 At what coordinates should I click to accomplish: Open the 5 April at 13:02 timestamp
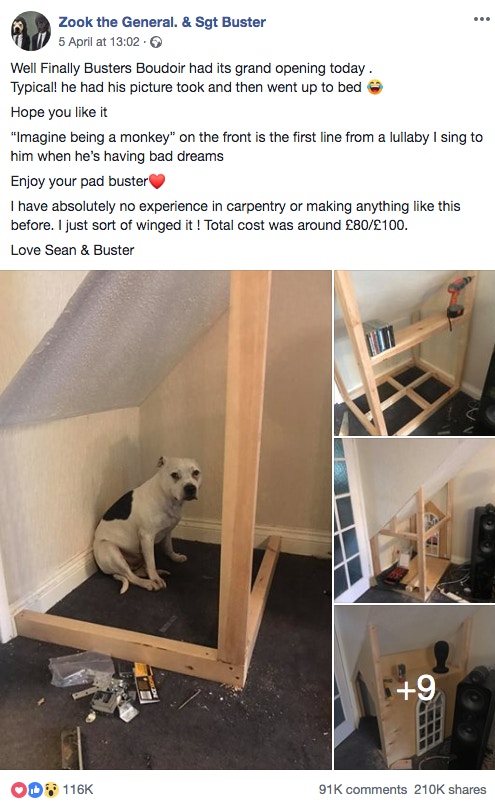(99, 42)
